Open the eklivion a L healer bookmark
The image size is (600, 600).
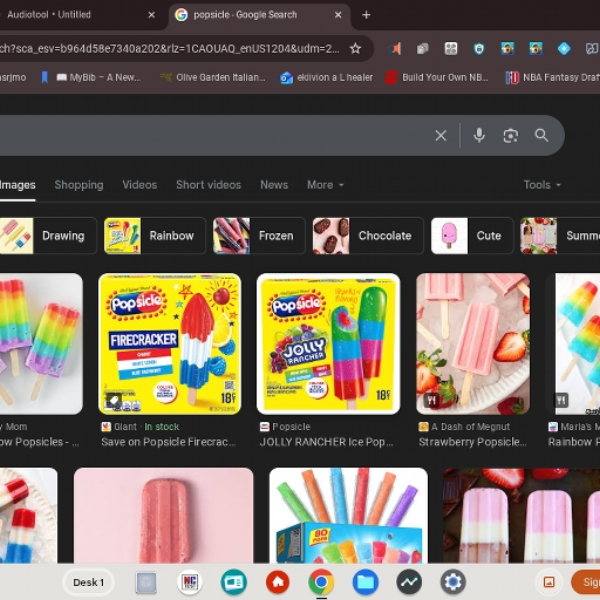coord(326,77)
